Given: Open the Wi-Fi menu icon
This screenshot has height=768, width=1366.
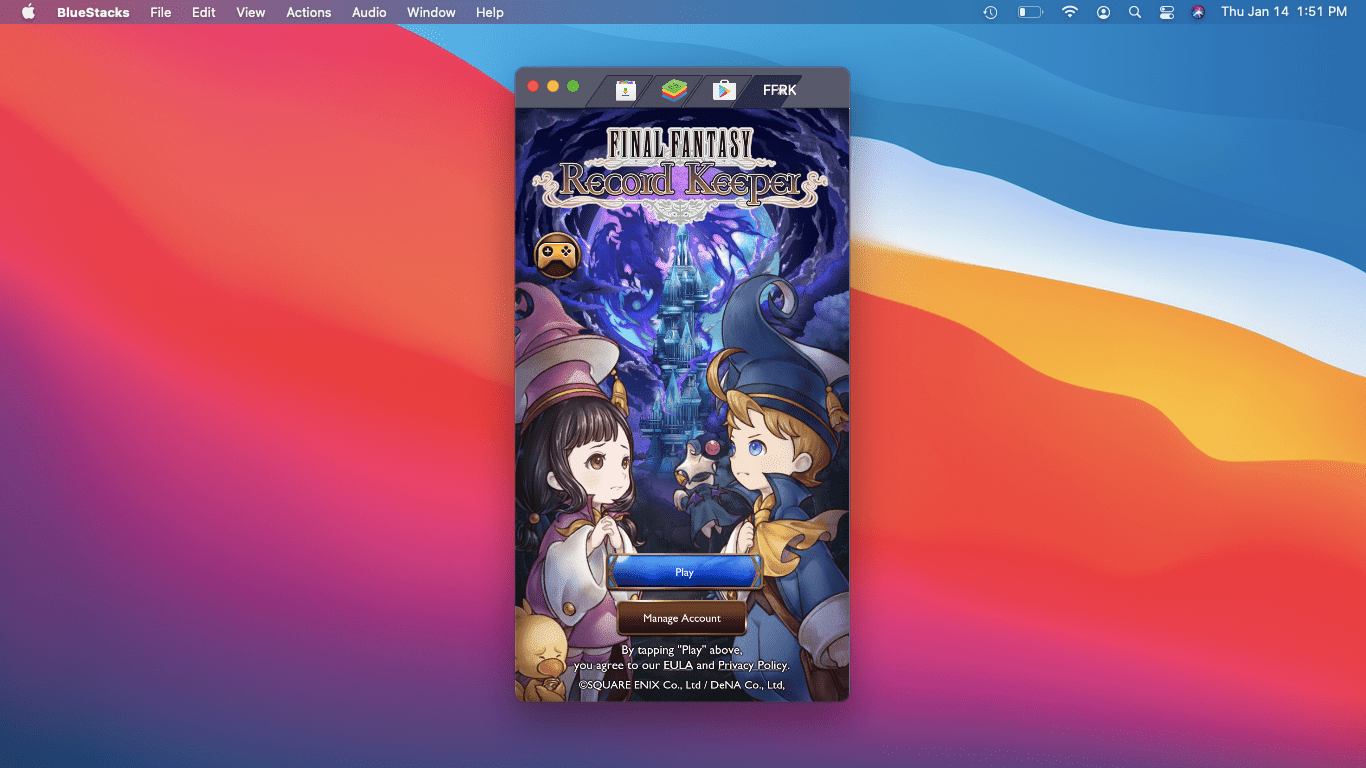Looking at the screenshot, I should 1070,12.
